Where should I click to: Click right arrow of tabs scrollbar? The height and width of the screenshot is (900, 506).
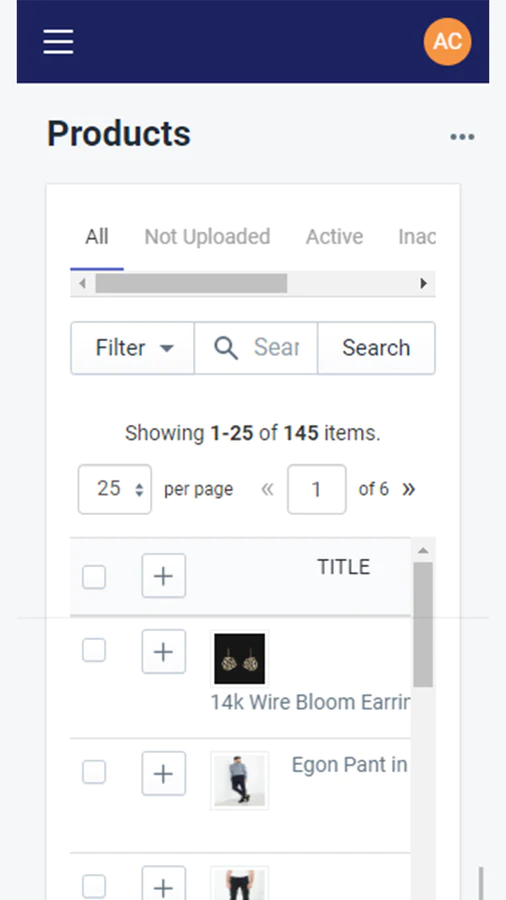point(423,283)
